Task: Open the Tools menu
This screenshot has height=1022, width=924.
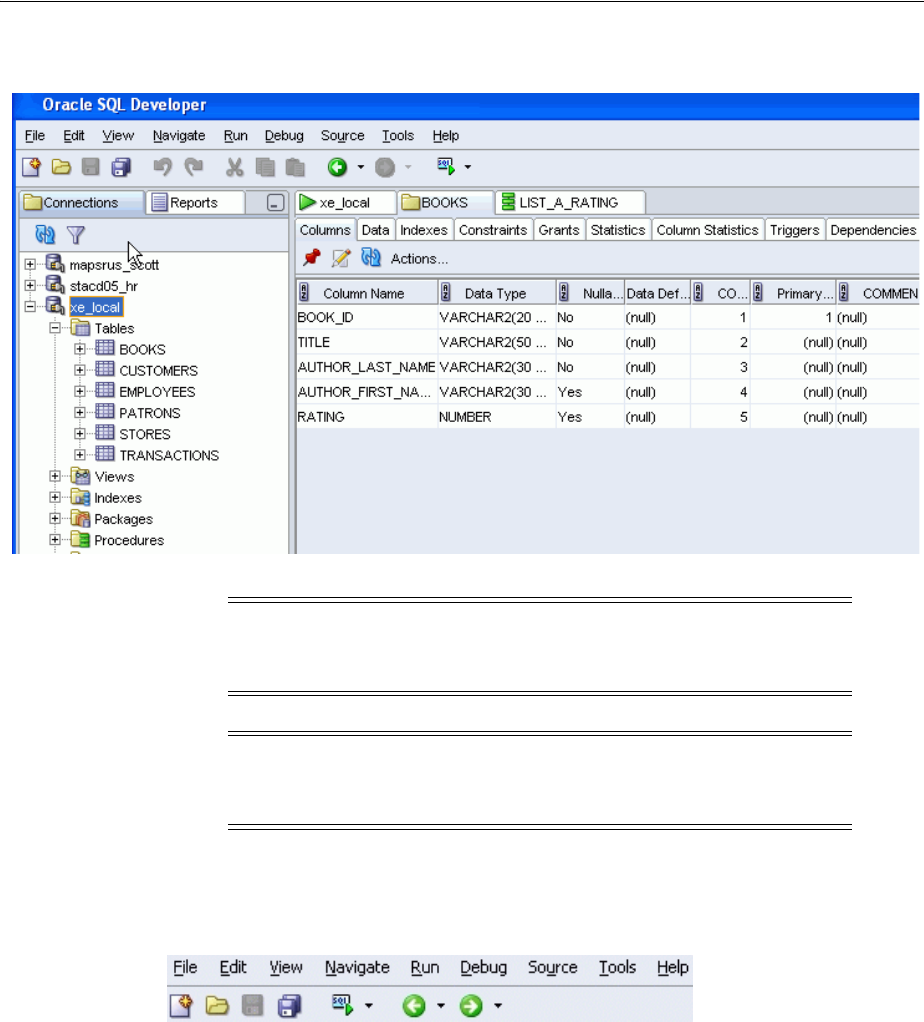Action: tap(397, 136)
